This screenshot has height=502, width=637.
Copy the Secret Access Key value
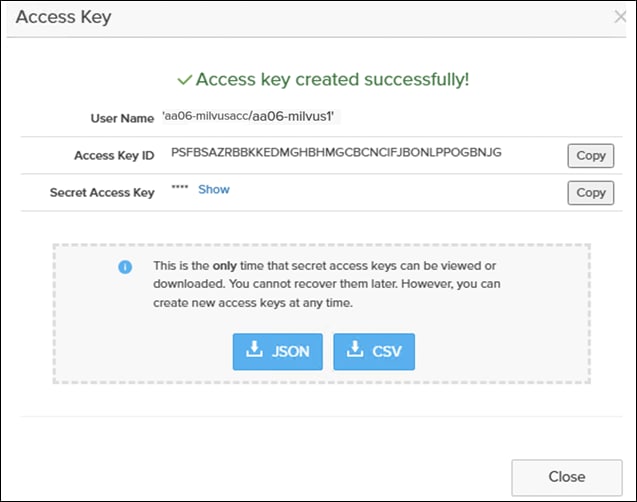click(x=591, y=193)
